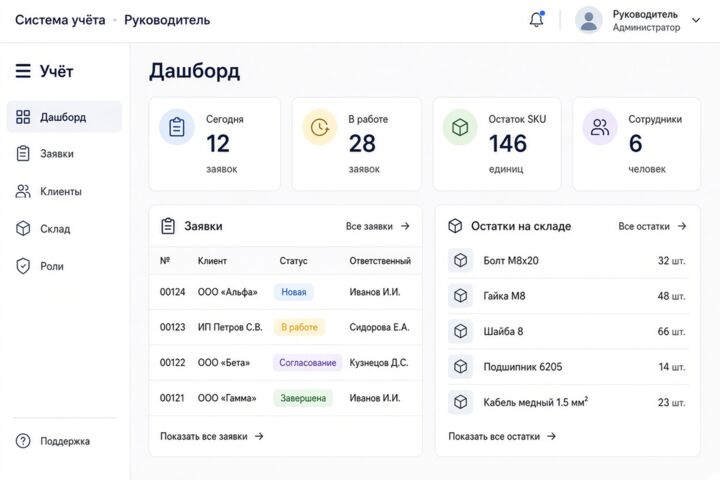Click the Клиент column header
720x480 pixels.
click(212, 261)
